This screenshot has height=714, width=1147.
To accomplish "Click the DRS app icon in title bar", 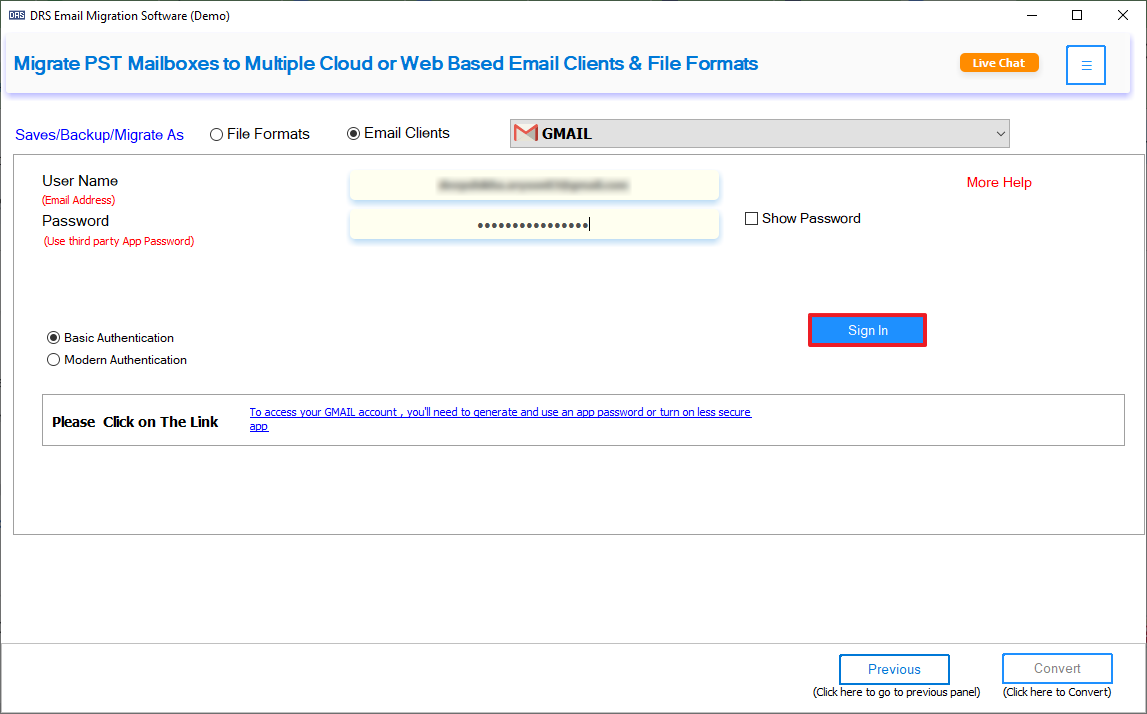I will tap(16, 16).
